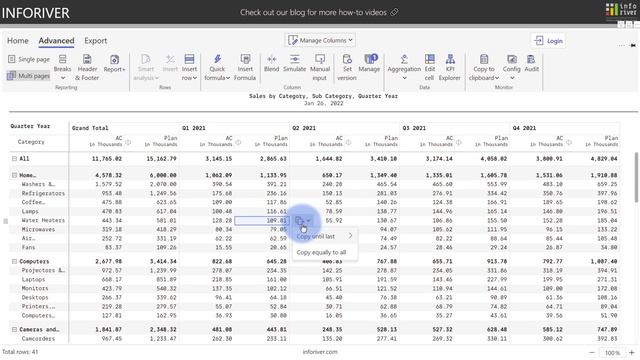The width and height of the screenshot is (640, 360).
Task: Select Single page reporting mode
Action: pyautogui.click(x=29, y=59)
